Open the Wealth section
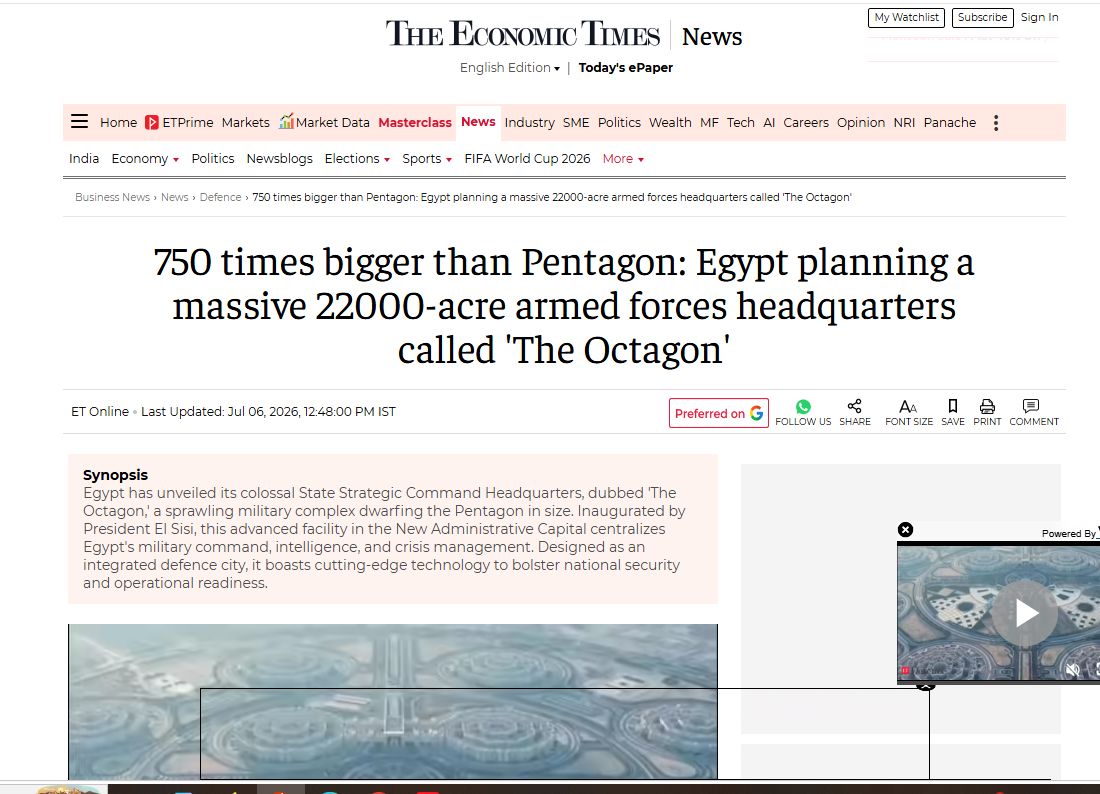Viewport: 1100px width, 794px height. pyautogui.click(x=670, y=123)
